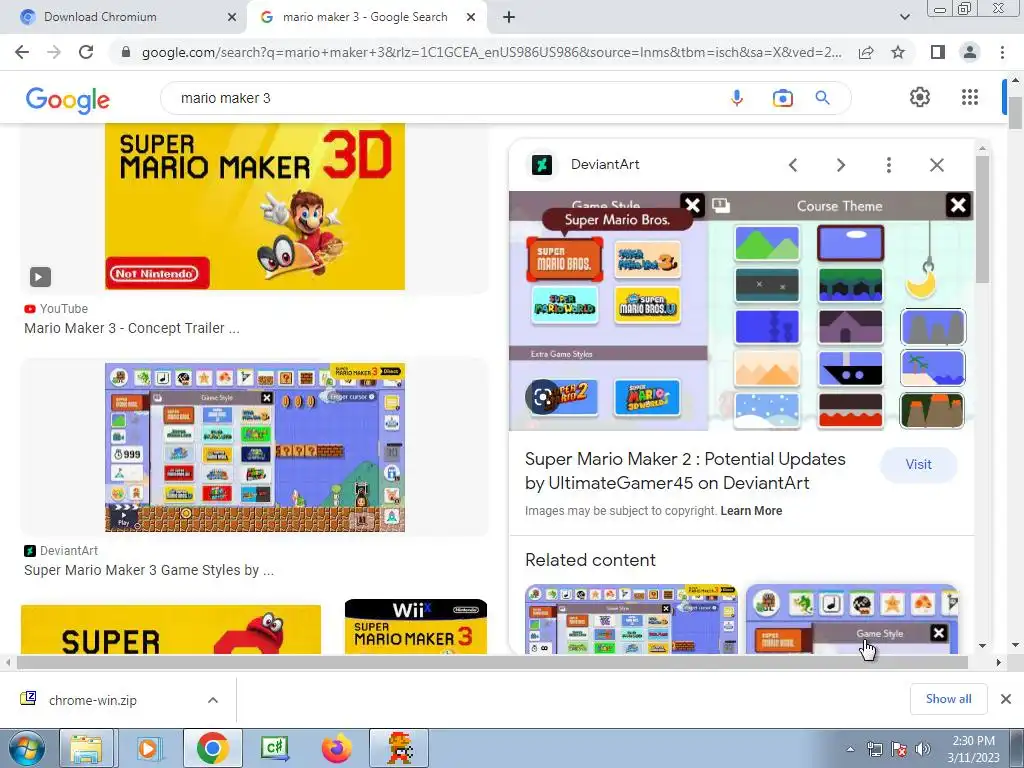Open Super Mario Maker 2 Potential Updates title
The width and height of the screenshot is (1024, 768).
[x=685, y=471]
